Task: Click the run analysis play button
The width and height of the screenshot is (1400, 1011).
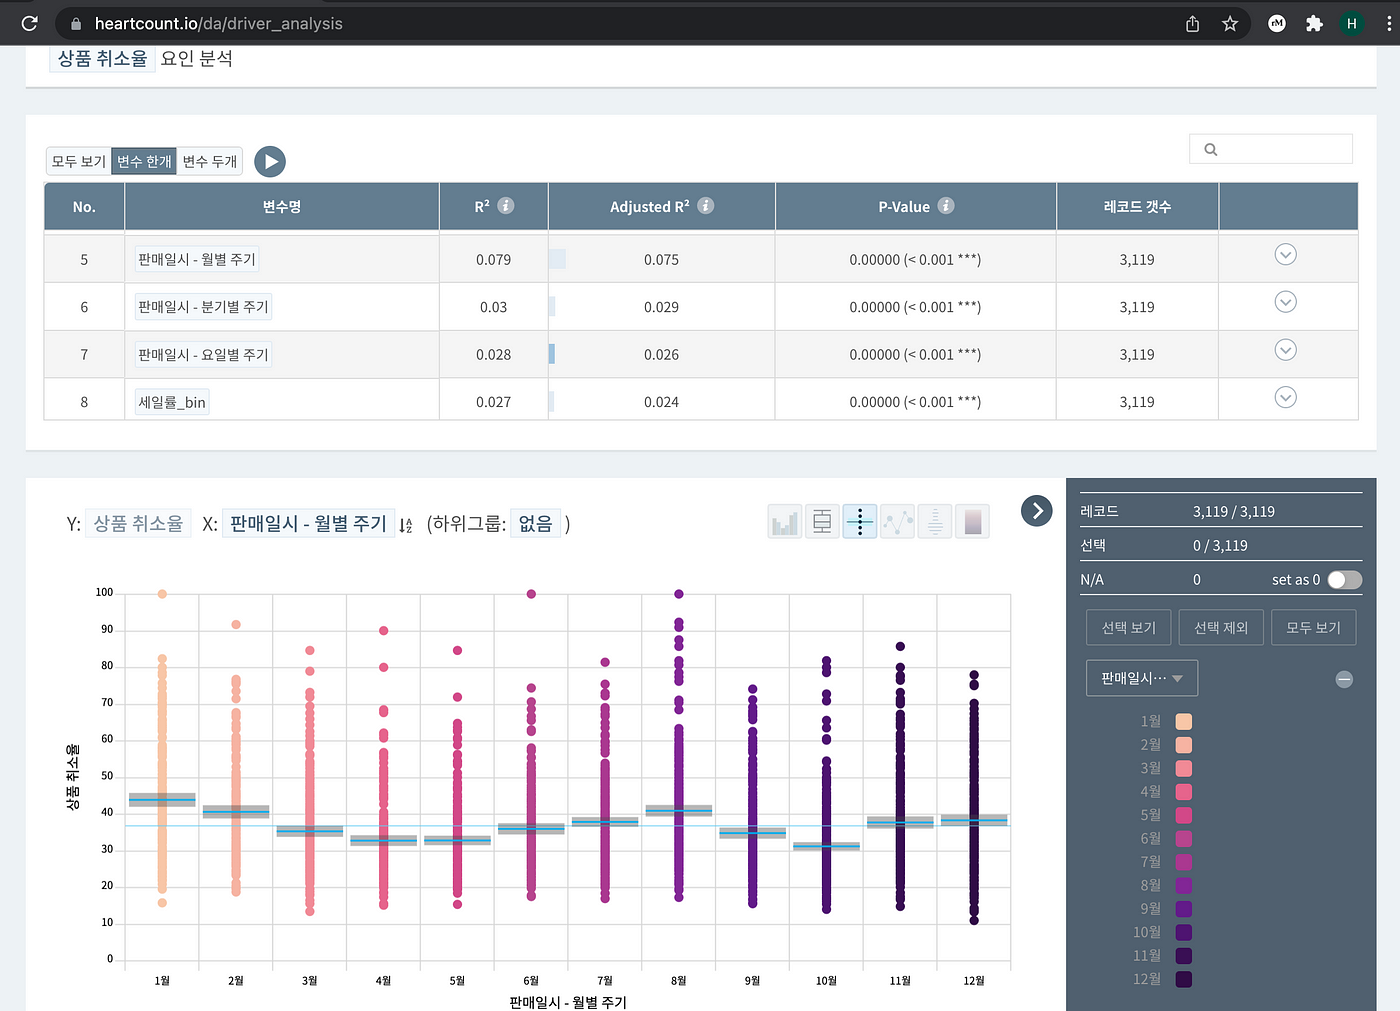Action: click(270, 162)
